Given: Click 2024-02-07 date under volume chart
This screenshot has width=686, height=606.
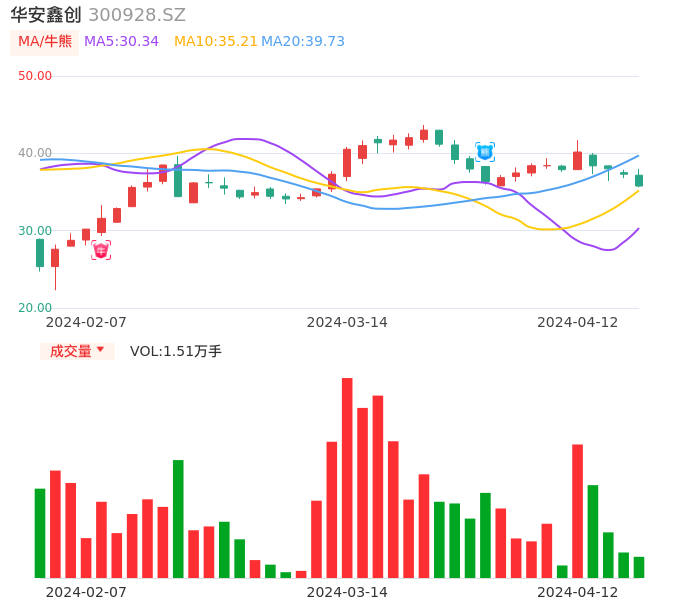Looking at the screenshot, I should coord(86,592).
